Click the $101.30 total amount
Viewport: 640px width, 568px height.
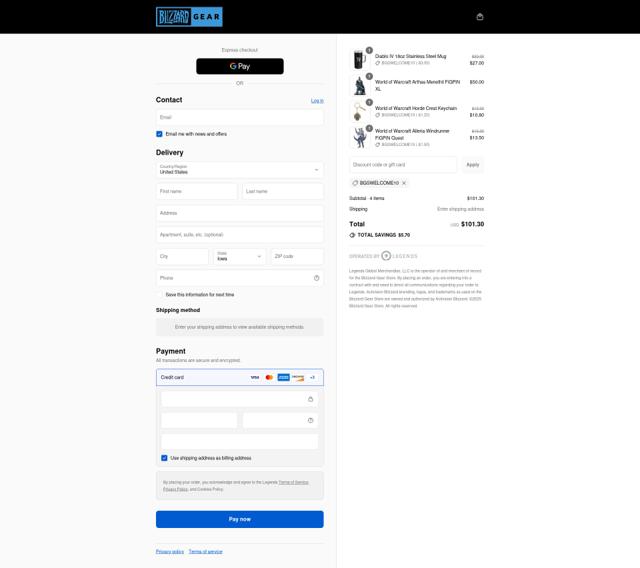click(x=472, y=224)
